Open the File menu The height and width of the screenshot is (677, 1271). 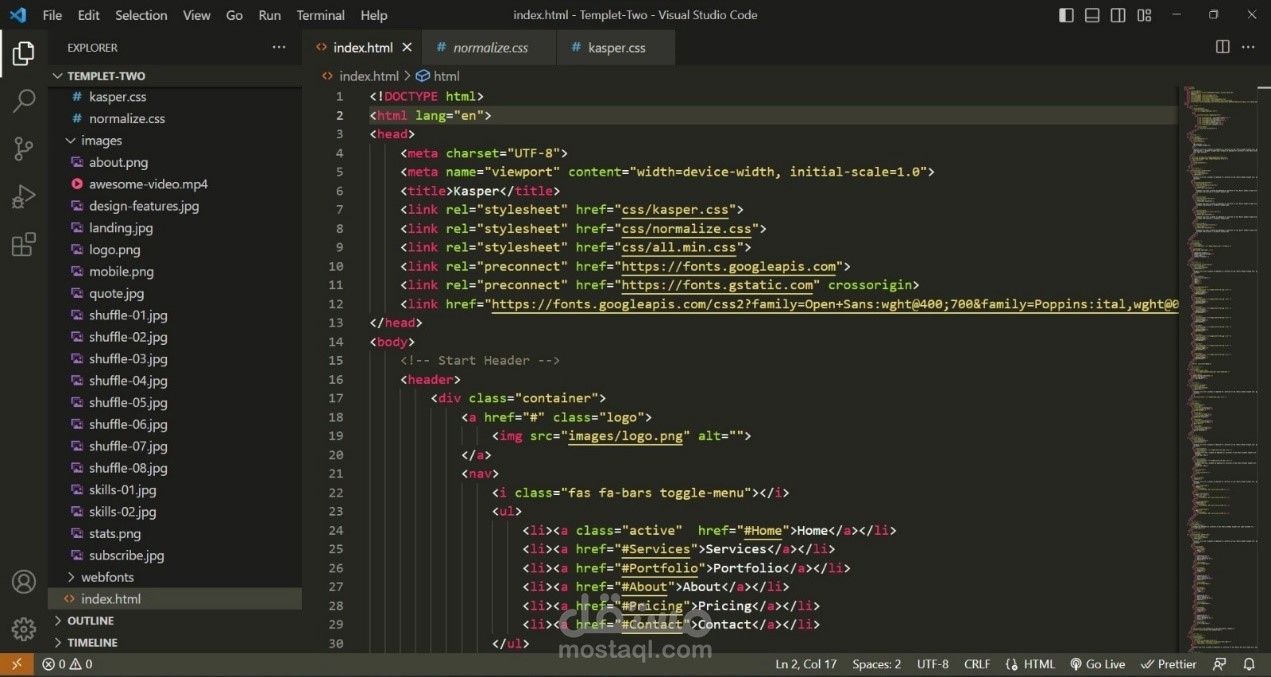click(x=52, y=15)
